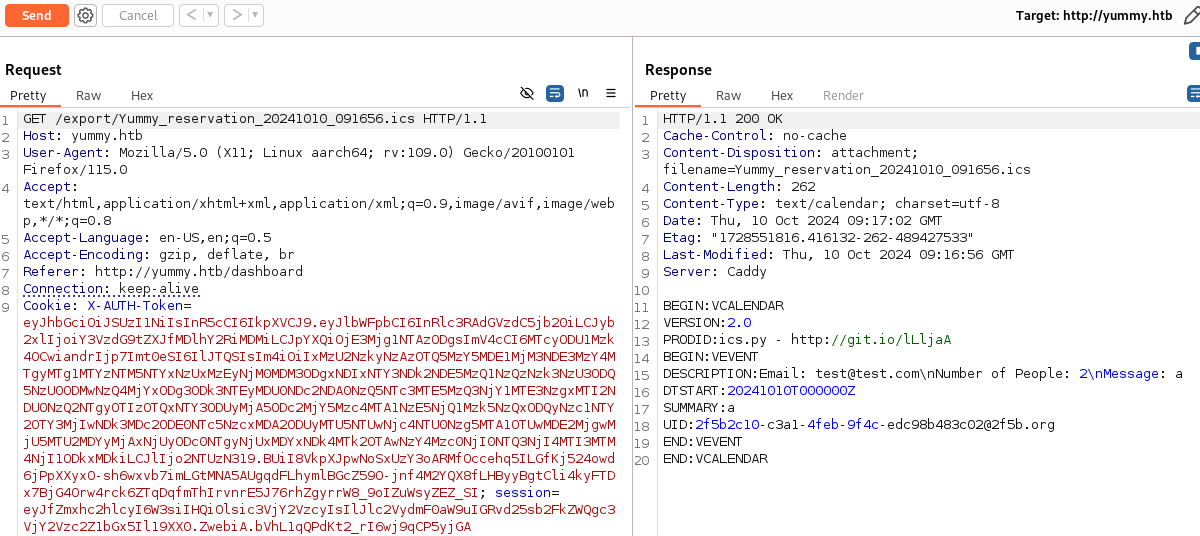
Task: Select the Response Raw tab
Action: pos(729,96)
